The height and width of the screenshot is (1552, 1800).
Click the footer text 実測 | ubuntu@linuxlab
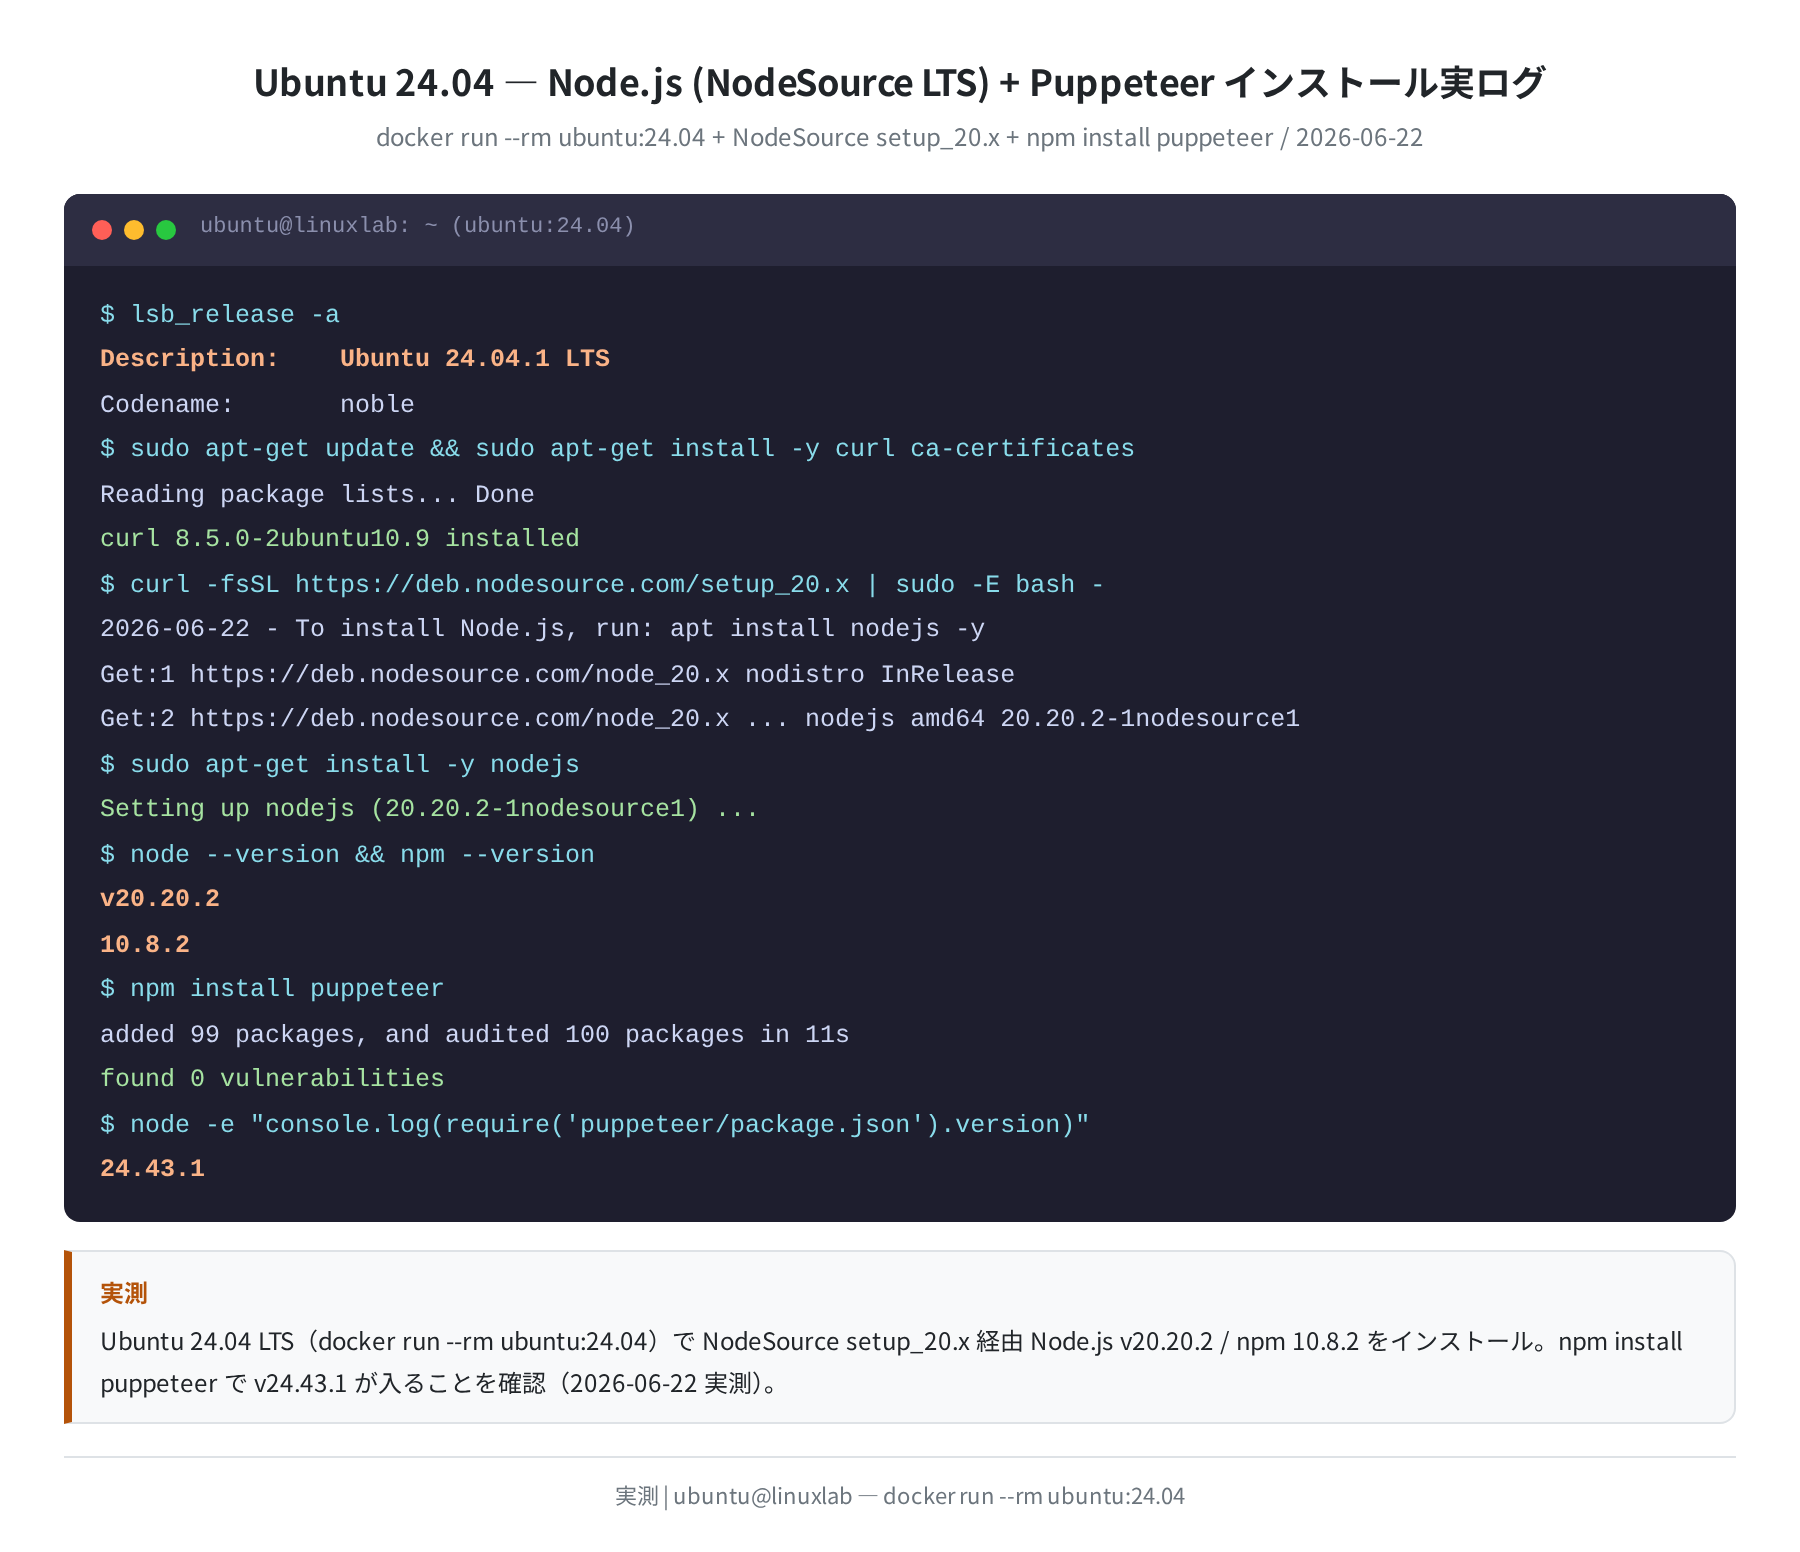pyautogui.click(x=900, y=1496)
